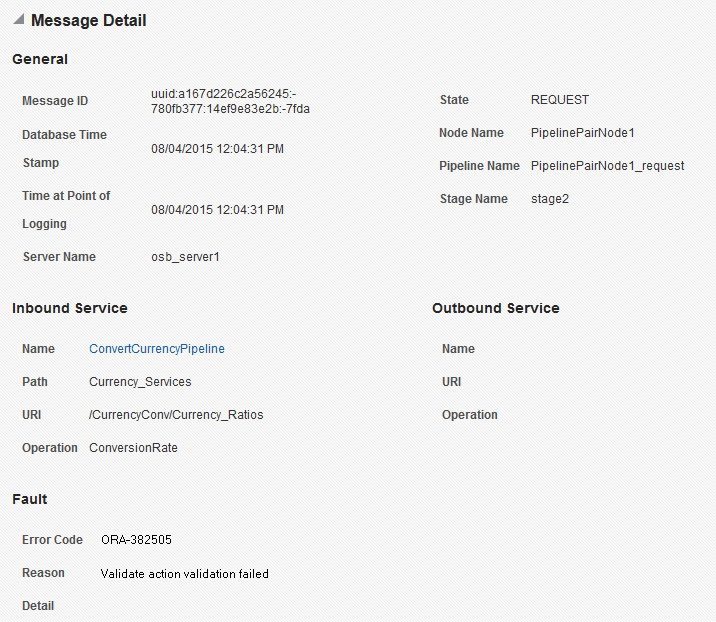The image size is (716, 622).
Task: Click the Inbound Service heading
Action: point(70,308)
